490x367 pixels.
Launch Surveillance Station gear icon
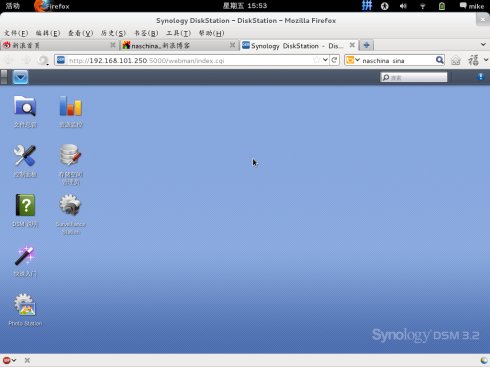[70, 205]
